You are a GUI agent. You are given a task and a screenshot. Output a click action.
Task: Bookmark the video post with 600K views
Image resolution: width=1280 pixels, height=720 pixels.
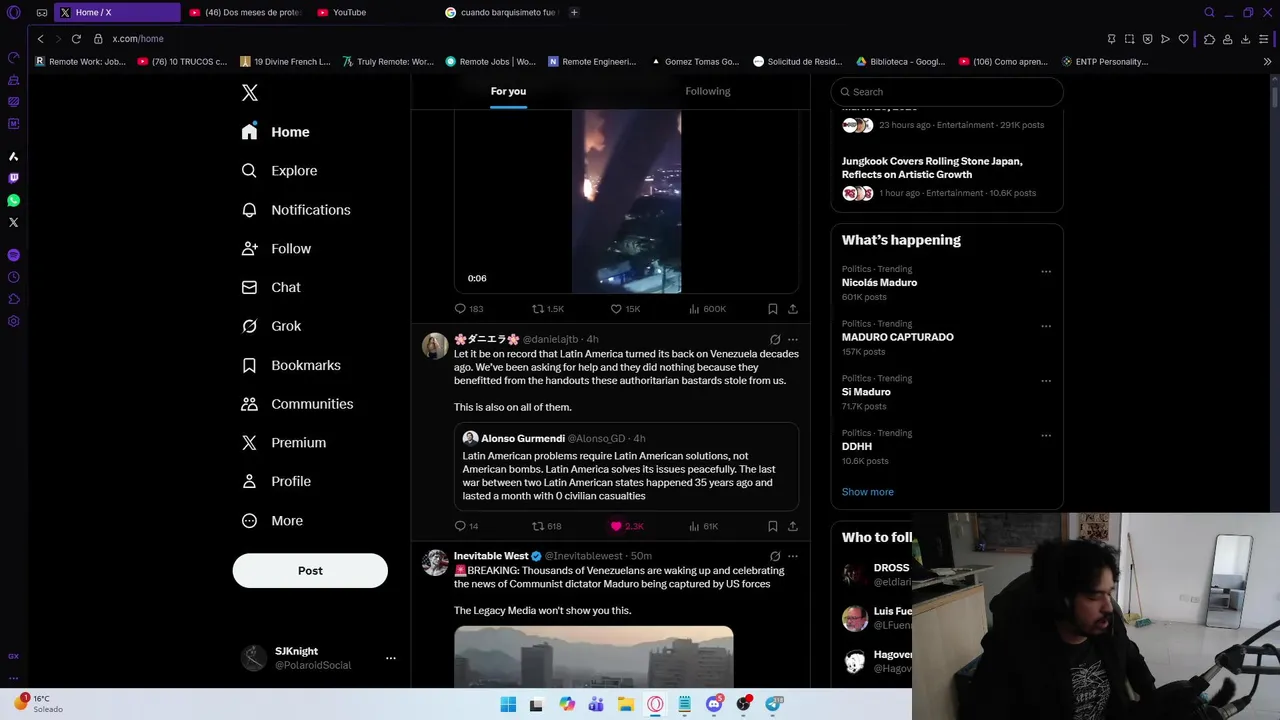[x=773, y=309]
